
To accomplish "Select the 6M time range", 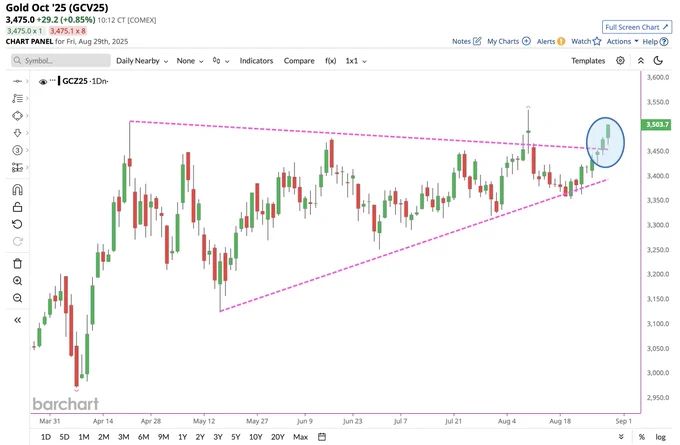I will (x=144, y=437).
